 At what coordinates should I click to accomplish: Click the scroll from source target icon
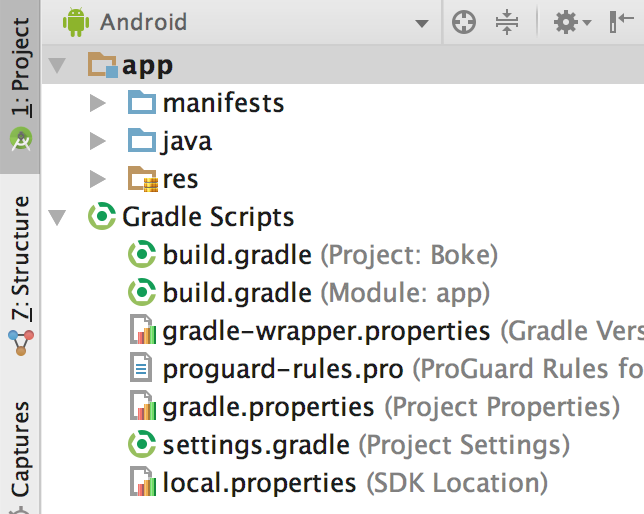pyautogui.click(x=463, y=23)
